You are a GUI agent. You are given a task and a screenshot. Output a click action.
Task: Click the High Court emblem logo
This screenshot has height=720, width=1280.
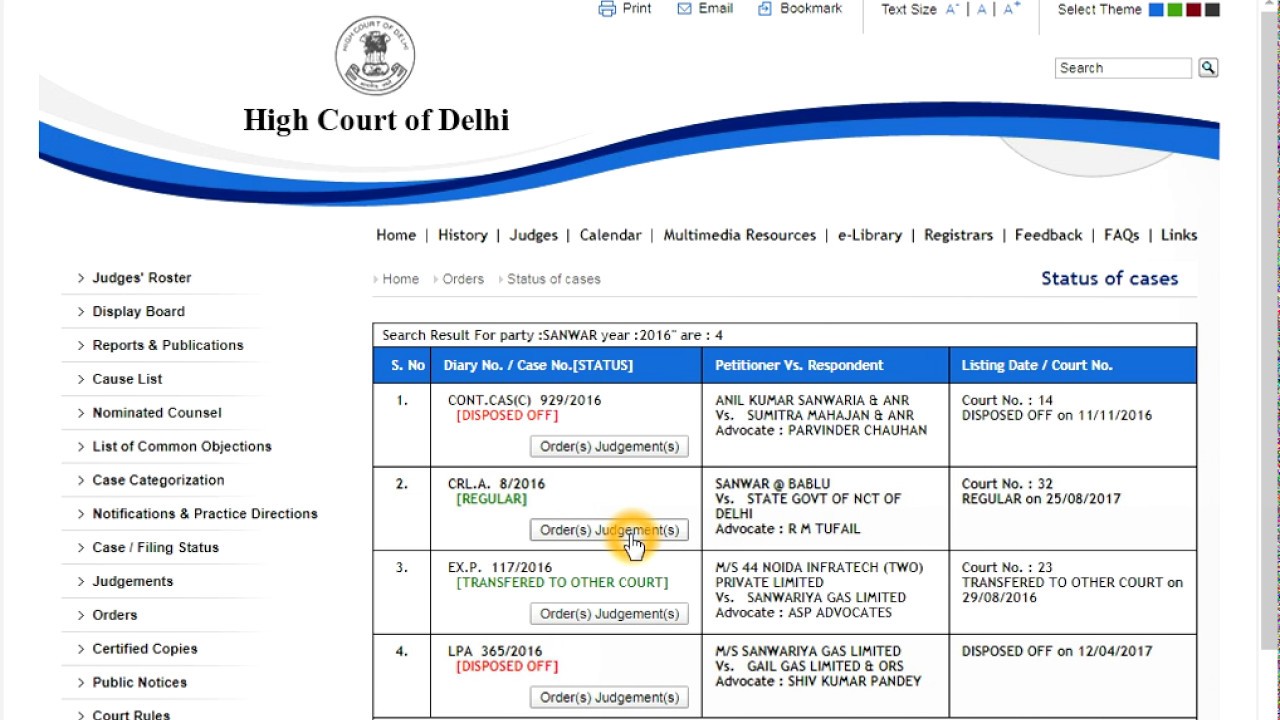375,55
